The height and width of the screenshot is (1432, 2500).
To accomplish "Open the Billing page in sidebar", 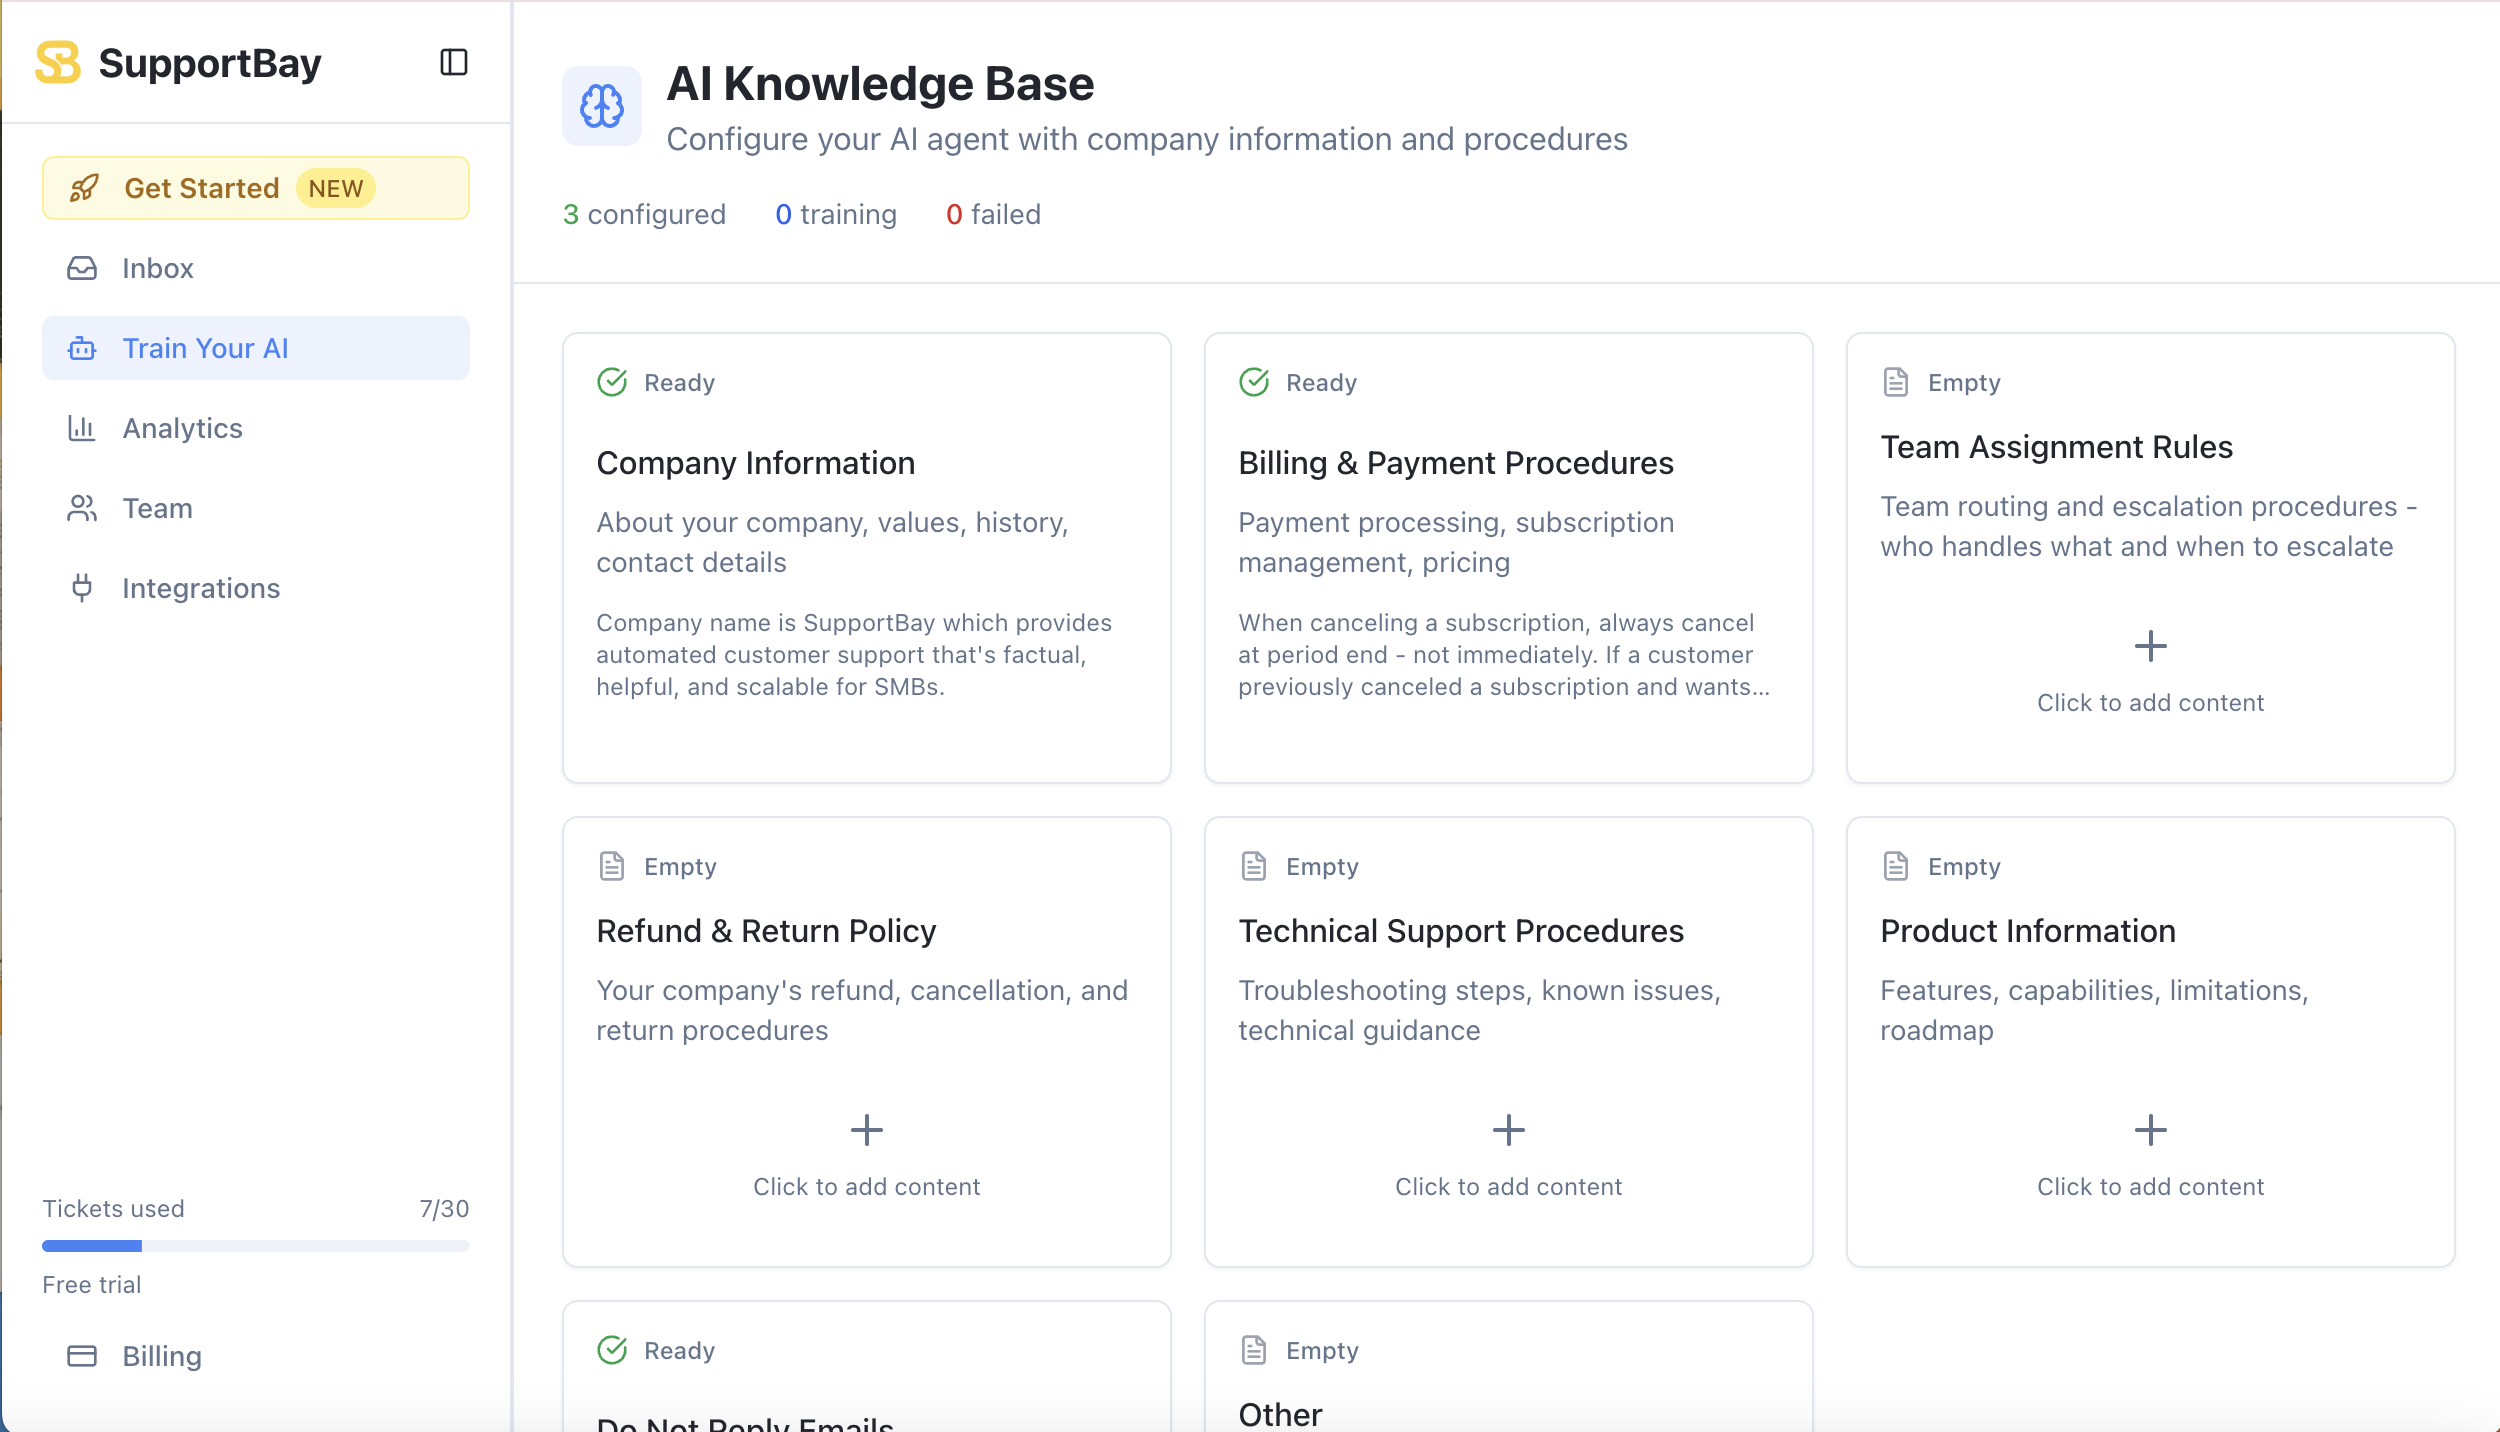I will point(256,1356).
